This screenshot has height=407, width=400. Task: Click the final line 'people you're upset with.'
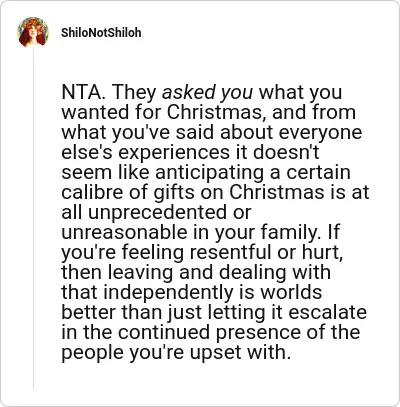176,353
